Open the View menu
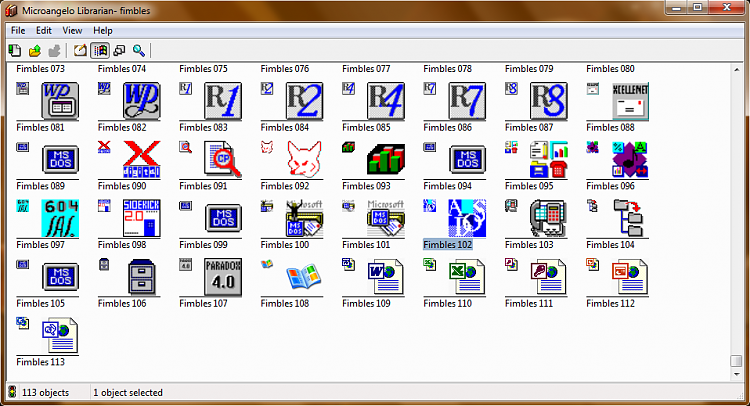 (x=72, y=31)
